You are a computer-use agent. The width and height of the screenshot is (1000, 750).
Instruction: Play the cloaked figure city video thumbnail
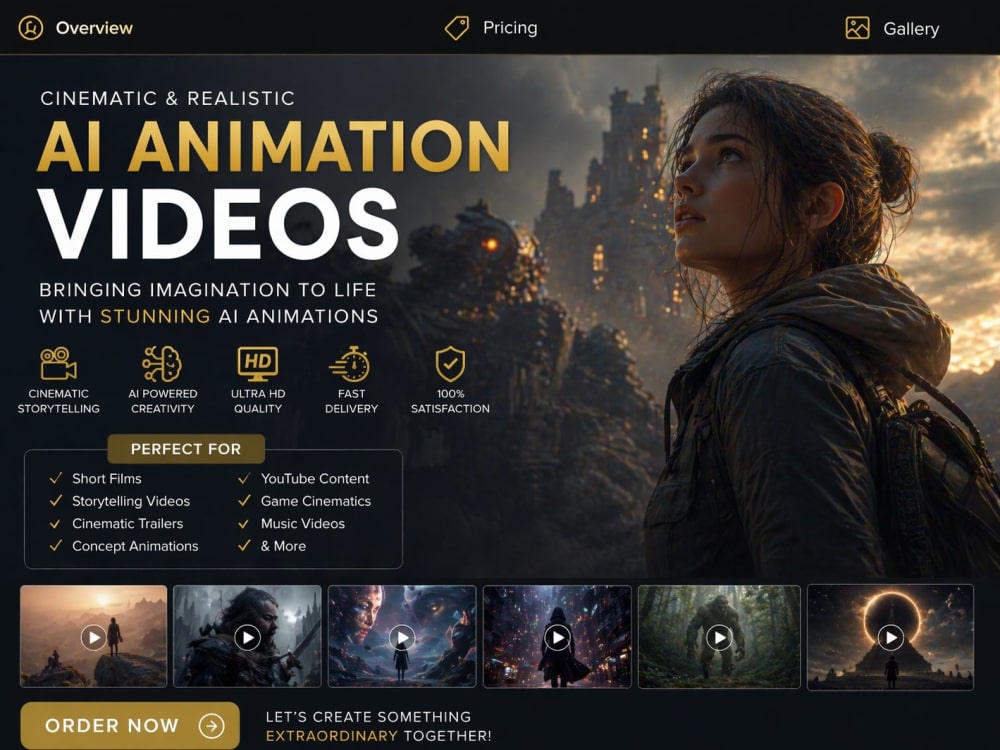(557, 636)
